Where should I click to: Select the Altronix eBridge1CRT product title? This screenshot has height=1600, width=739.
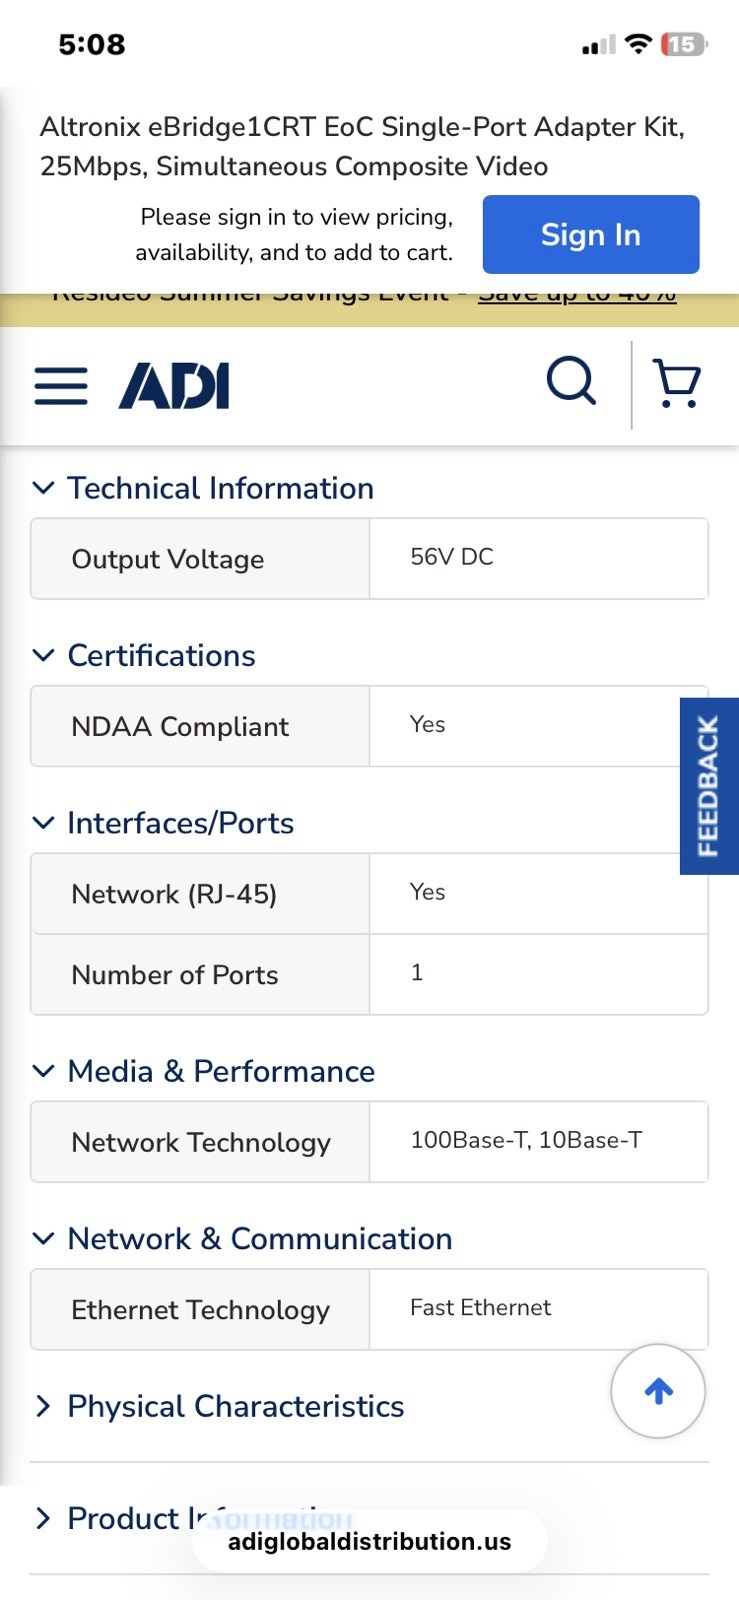[362, 146]
